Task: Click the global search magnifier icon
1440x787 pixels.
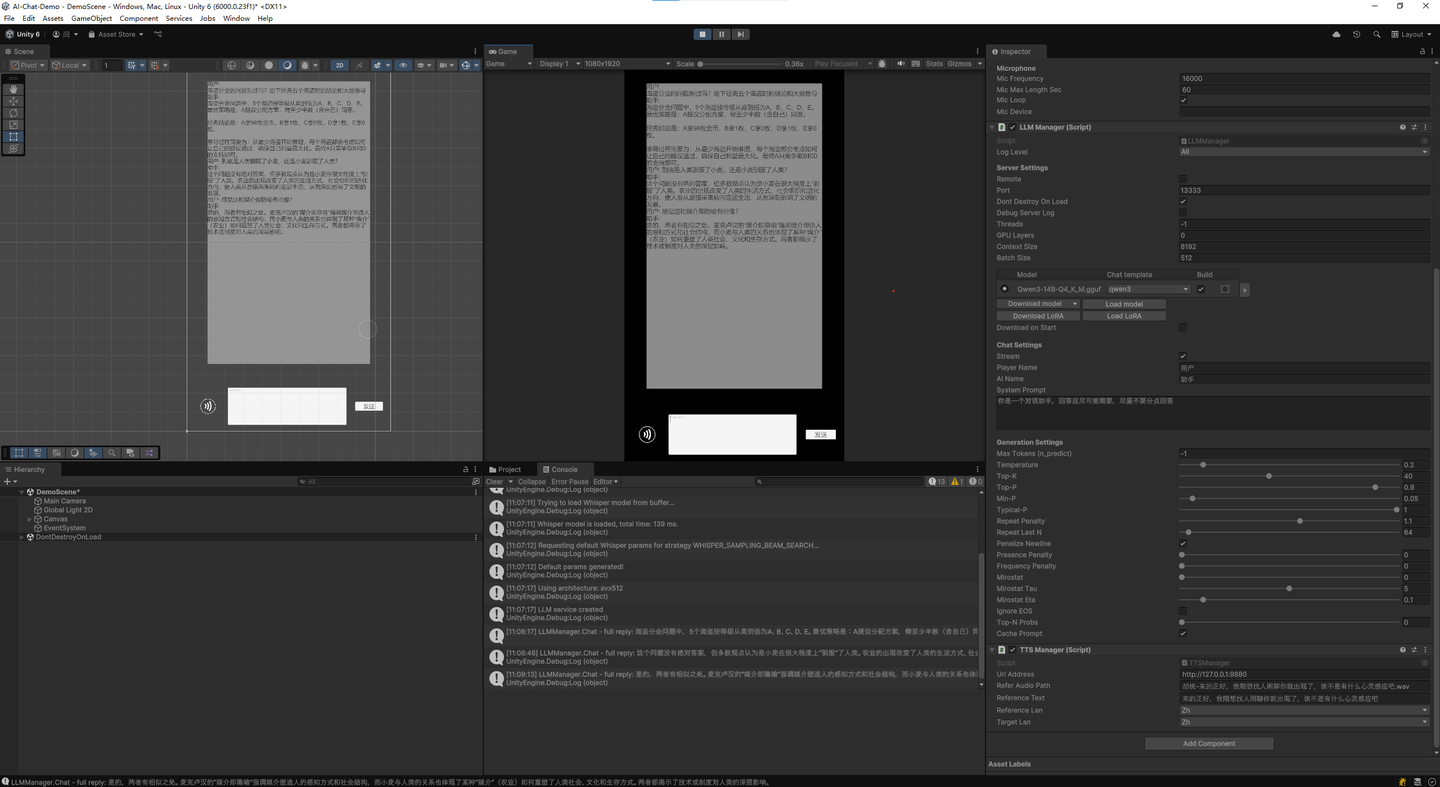Action: pyautogui.click(x=1377, y=34)
